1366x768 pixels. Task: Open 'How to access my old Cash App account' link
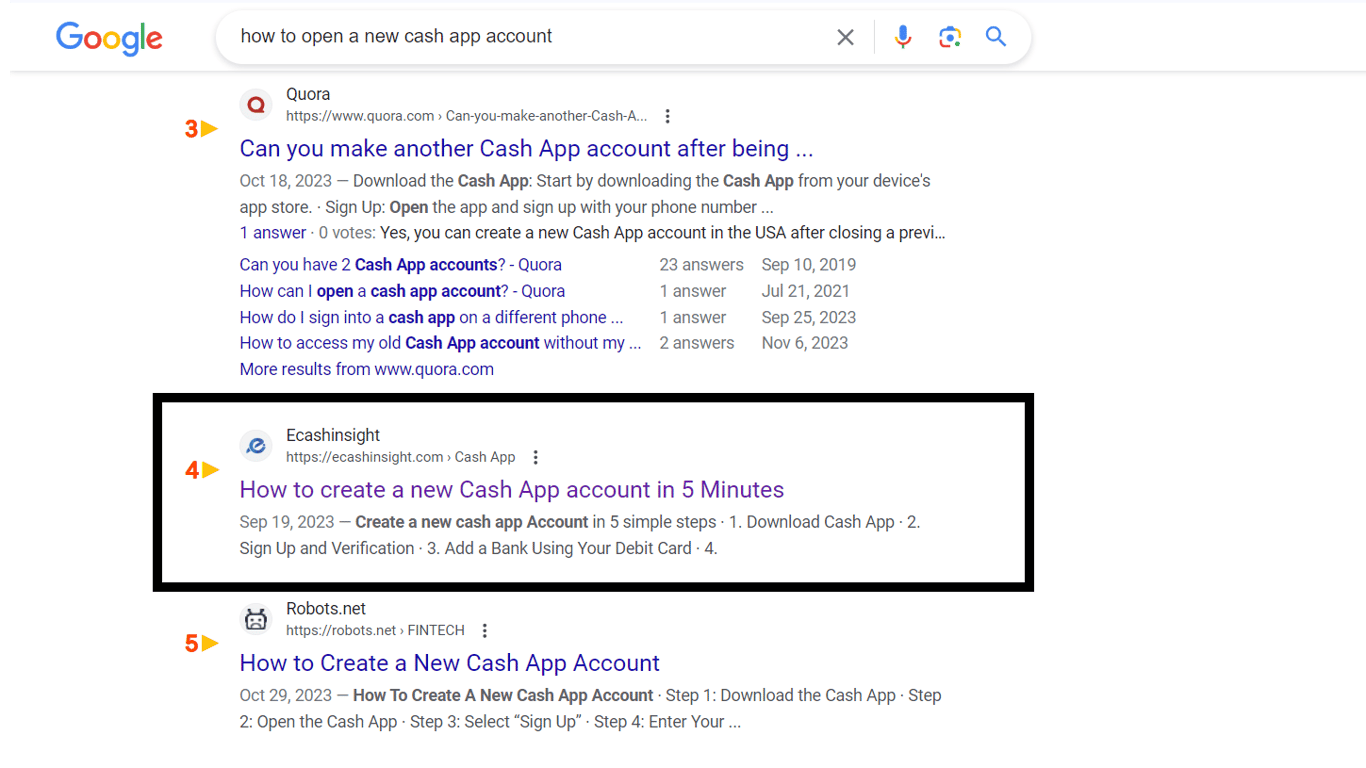(441, 343)
